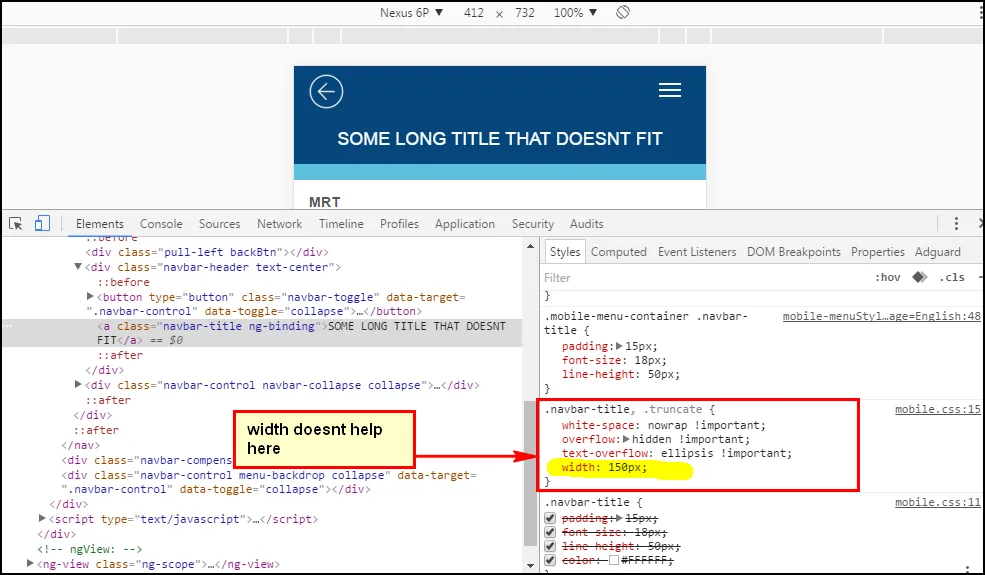Open the Security tab

(533, 224)
